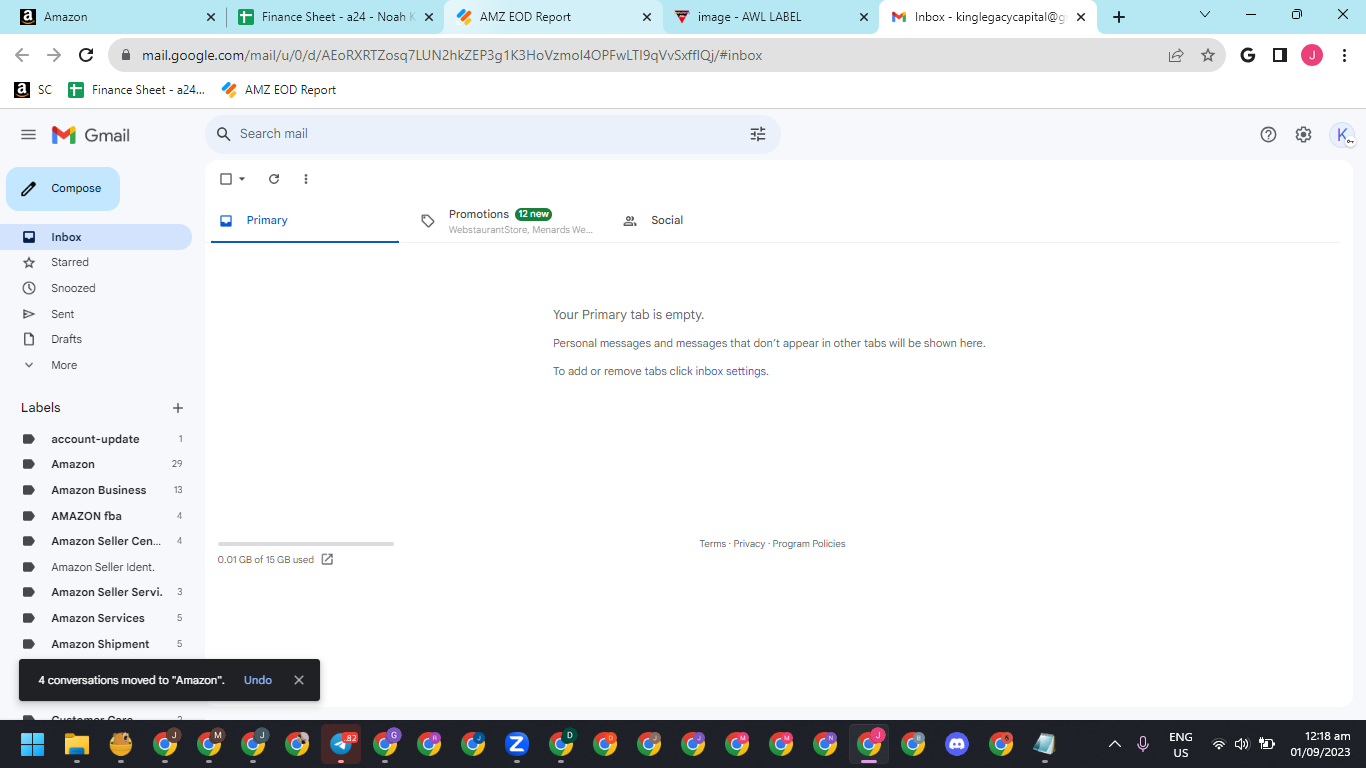Open File Explorer from the taskbar
Viewport: 1366px width, 768px height.
[77, 744]
